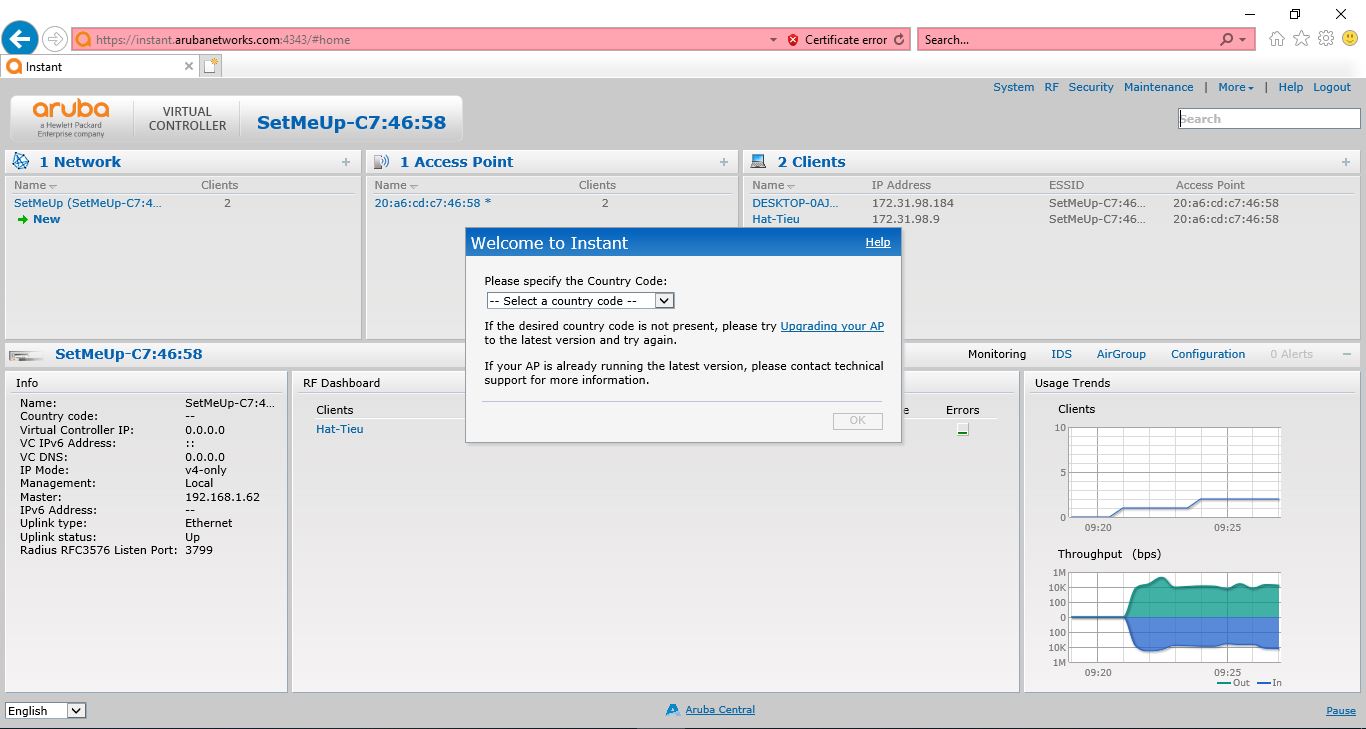
Task: Switch to the Monitoring tab
Action: [996, 354]
